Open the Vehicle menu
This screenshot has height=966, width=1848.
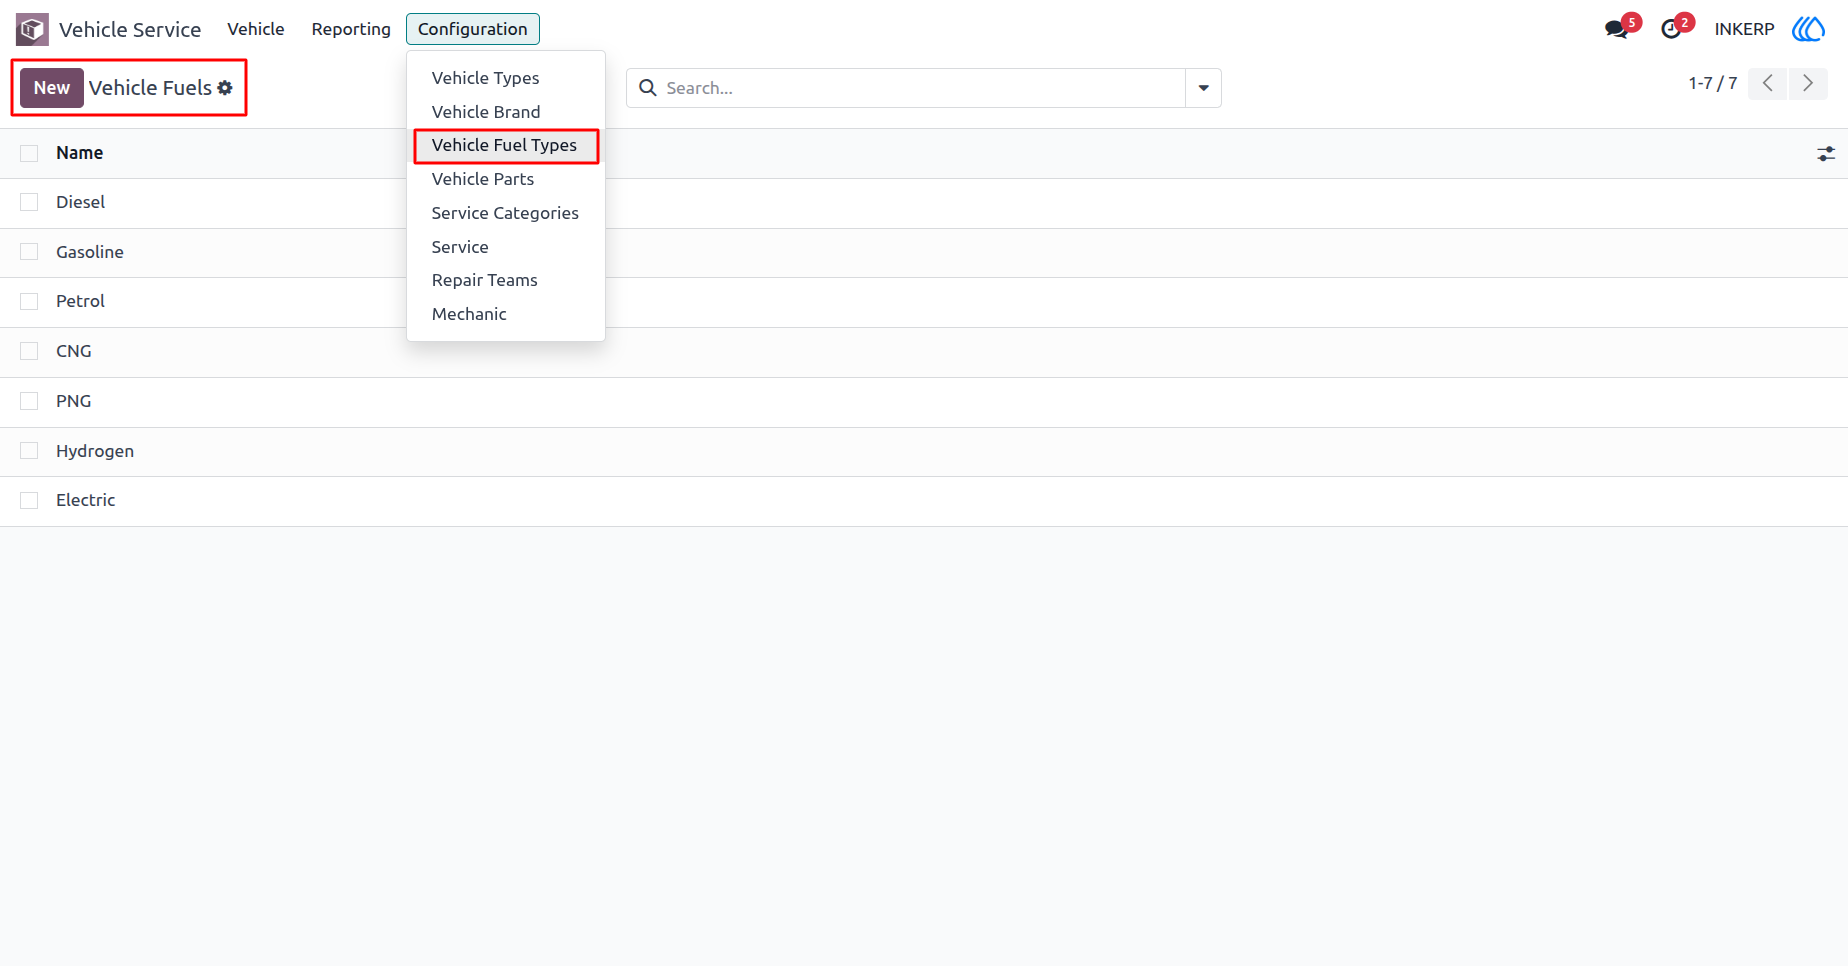(256, 29)
